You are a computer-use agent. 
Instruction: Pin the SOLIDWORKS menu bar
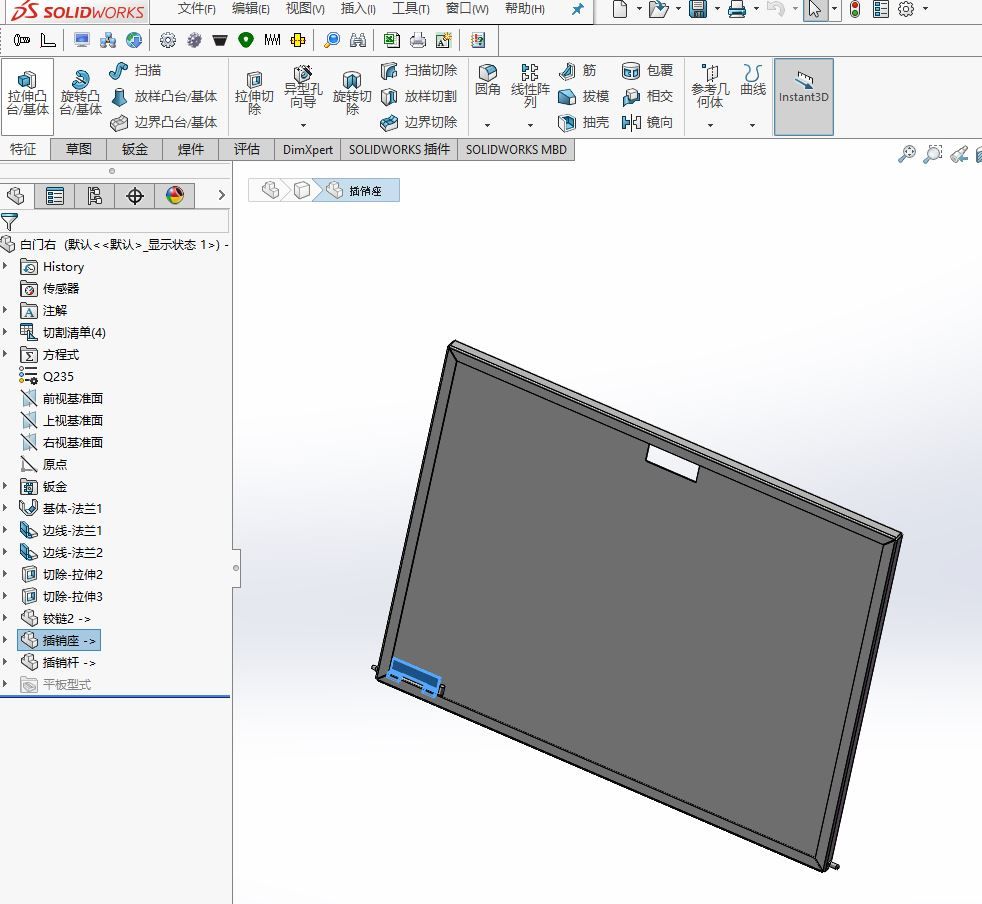[577, 9]
